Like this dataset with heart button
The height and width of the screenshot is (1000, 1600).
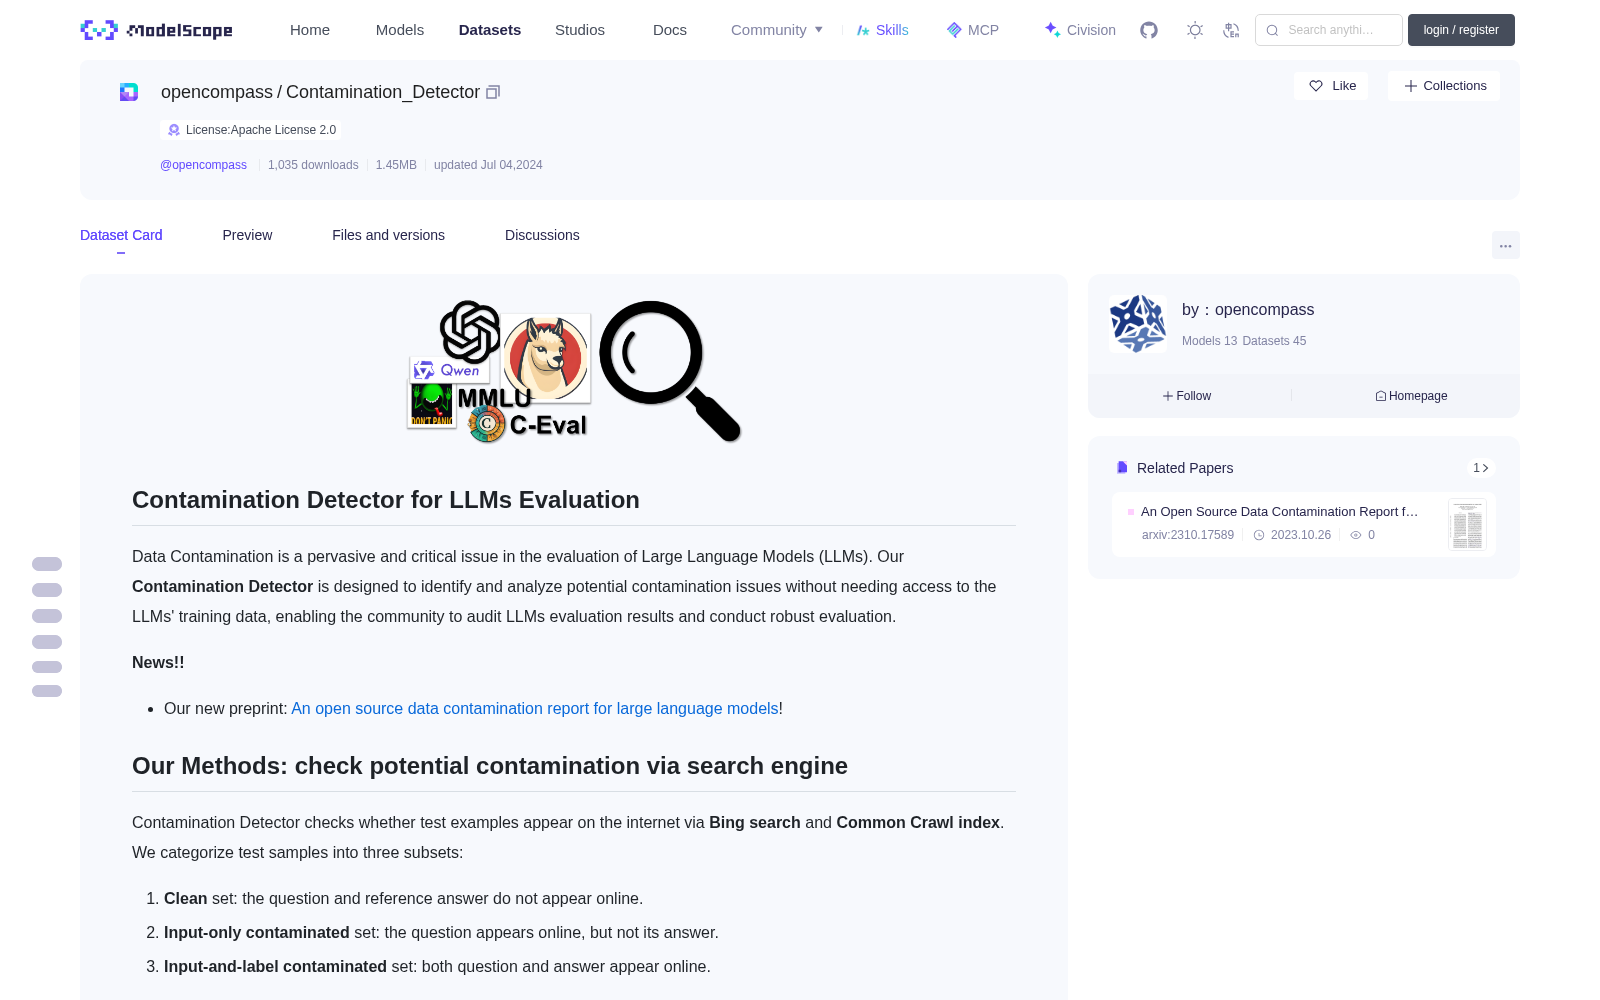click(x=1332, y=86)
